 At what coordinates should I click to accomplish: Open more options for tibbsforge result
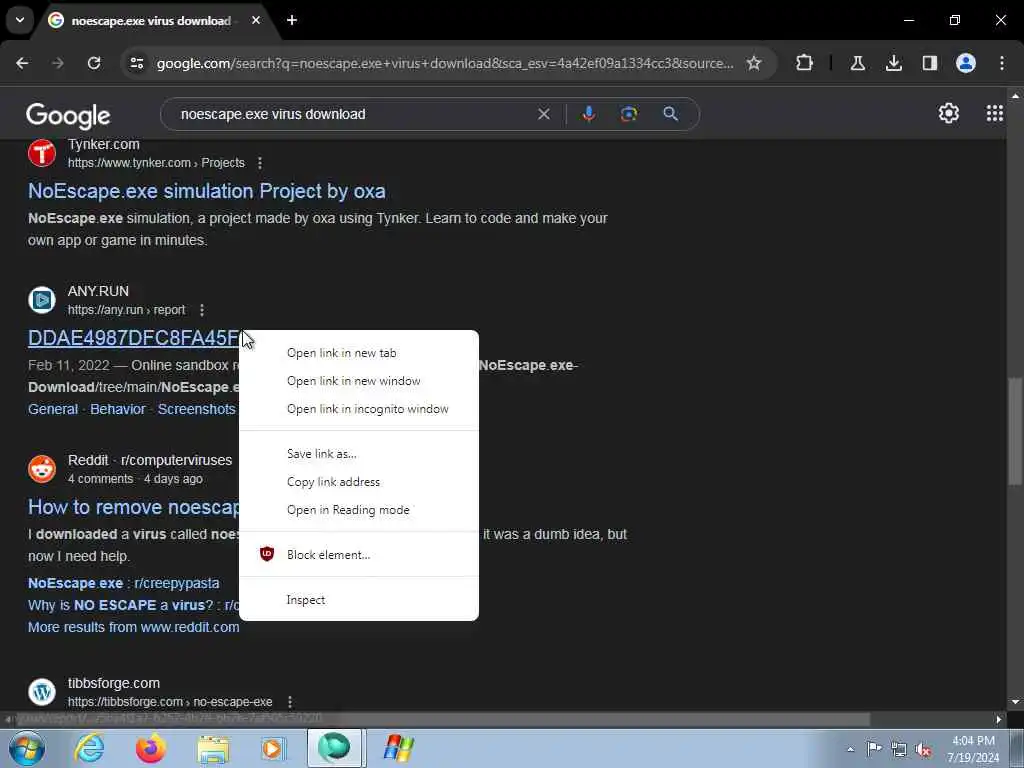tap(289, 702)
